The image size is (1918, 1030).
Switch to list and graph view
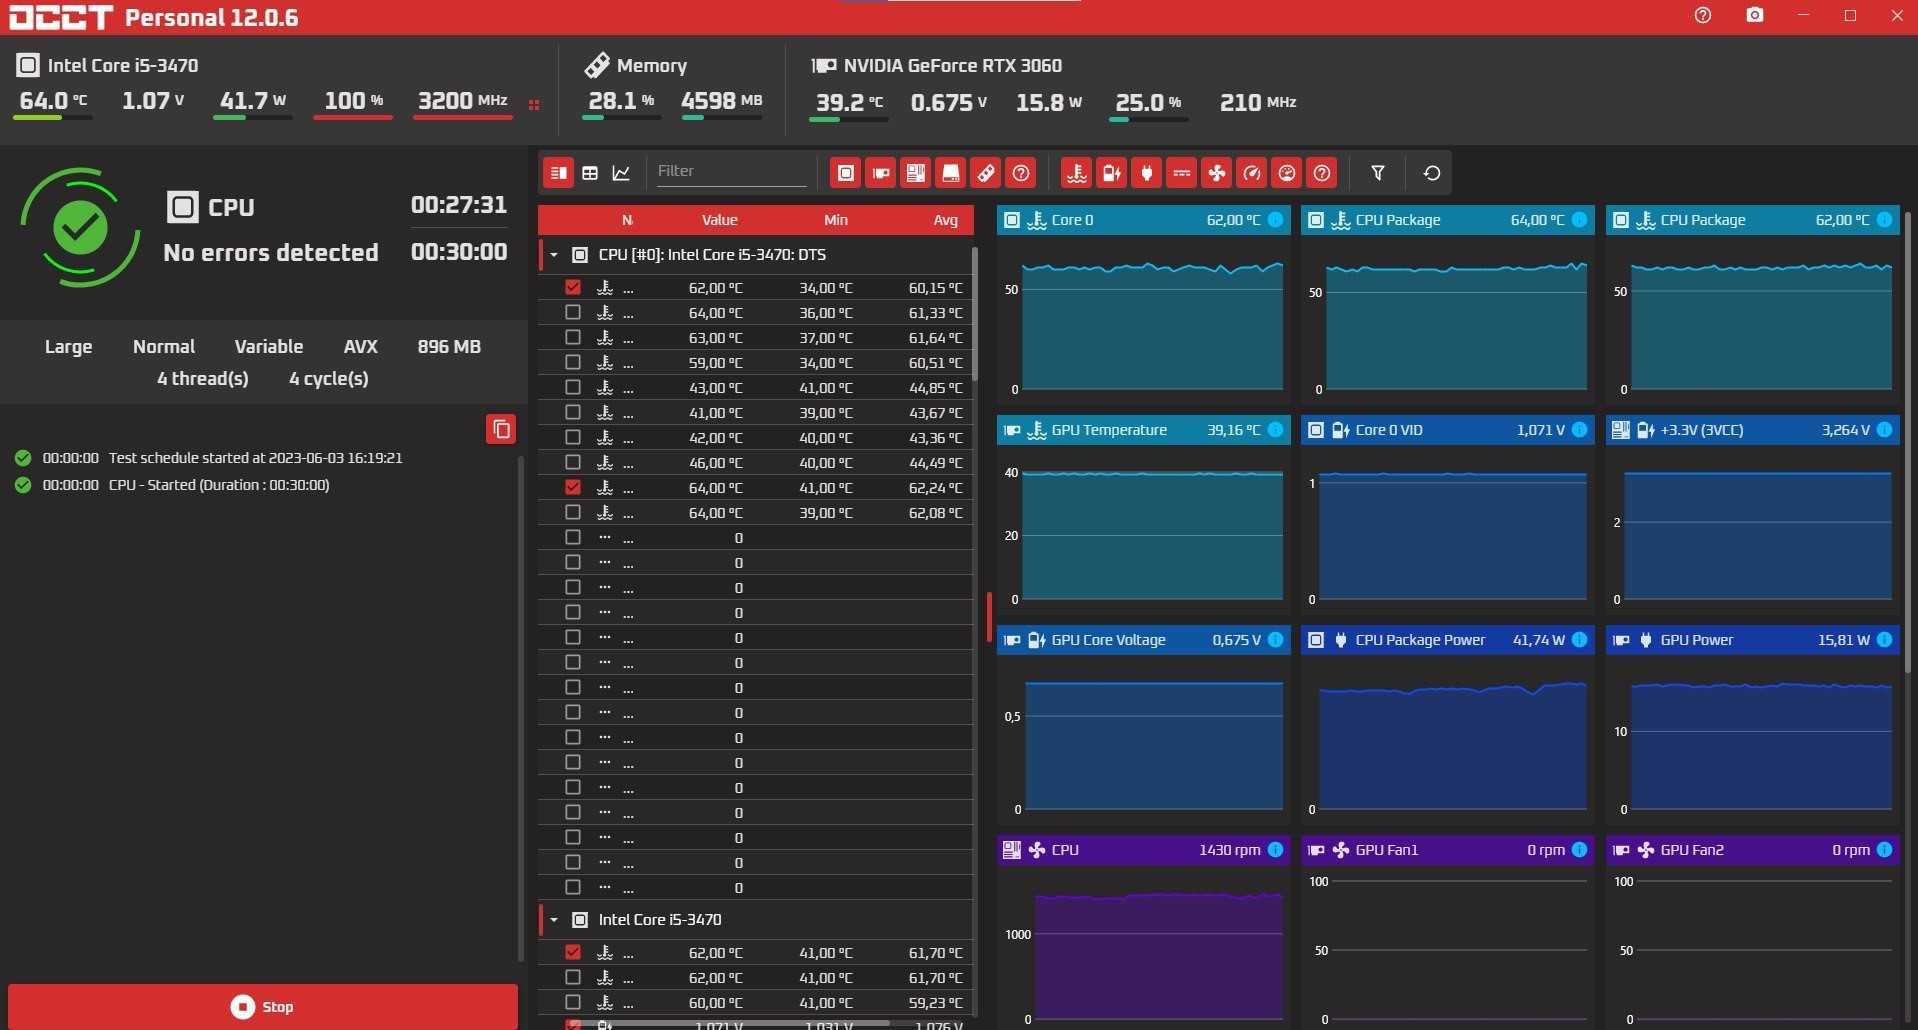559,173
